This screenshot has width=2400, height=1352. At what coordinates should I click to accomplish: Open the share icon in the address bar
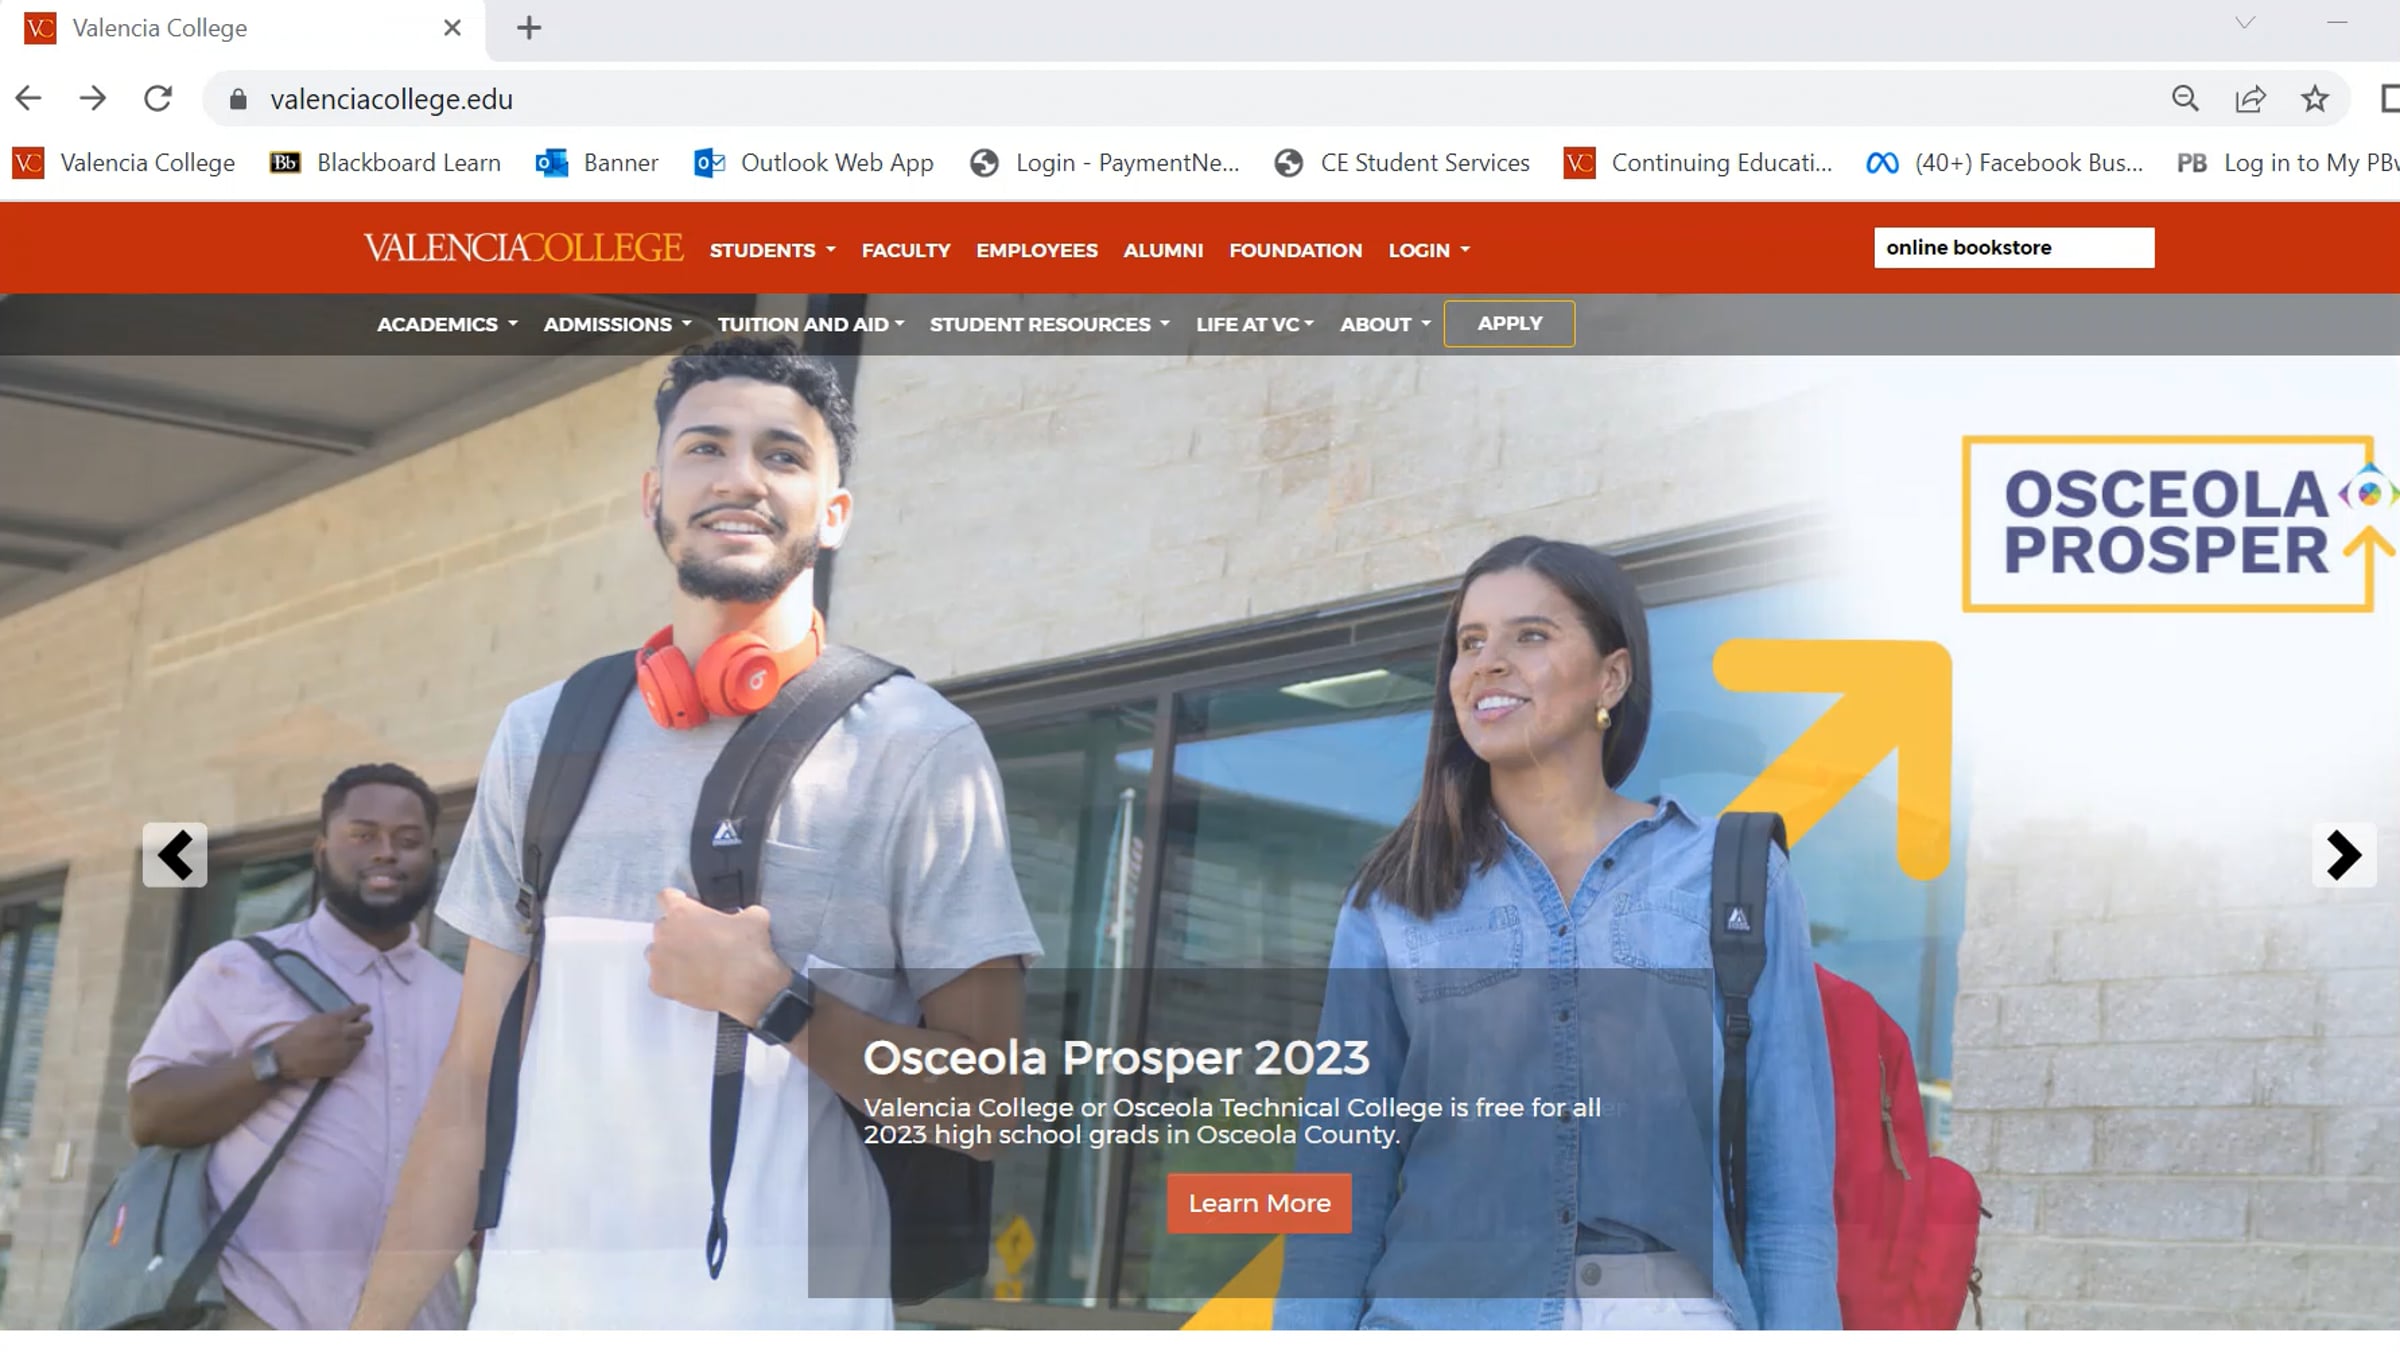(x=2250, y=98)
